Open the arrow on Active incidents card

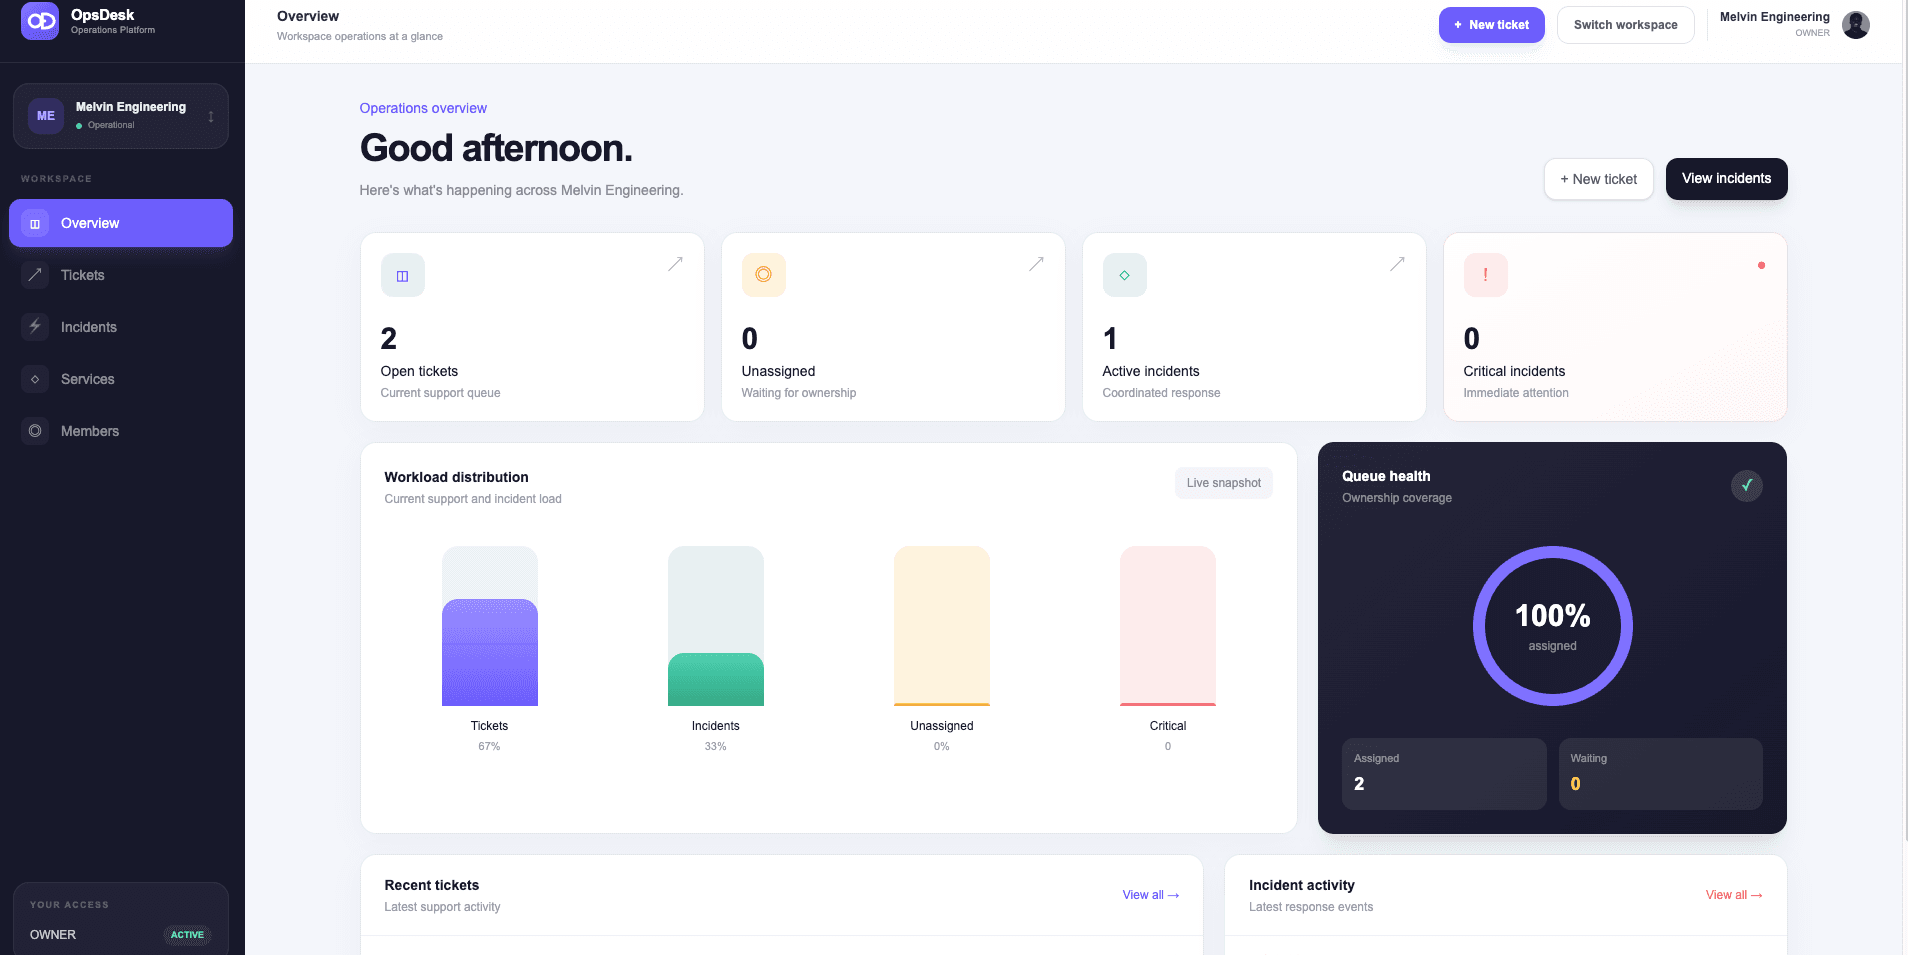(1398, 264)
